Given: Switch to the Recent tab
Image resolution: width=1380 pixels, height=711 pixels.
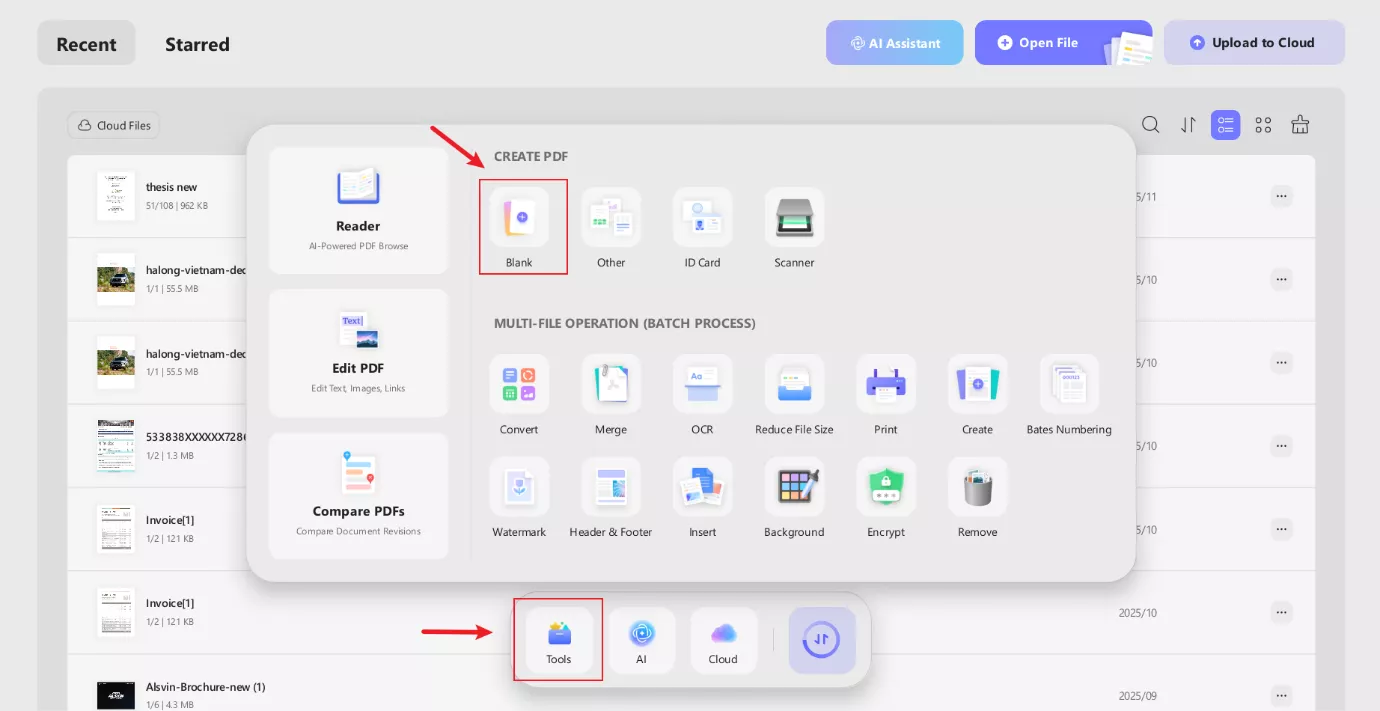Looking at the screenshot, I should (x=86, y=43).
